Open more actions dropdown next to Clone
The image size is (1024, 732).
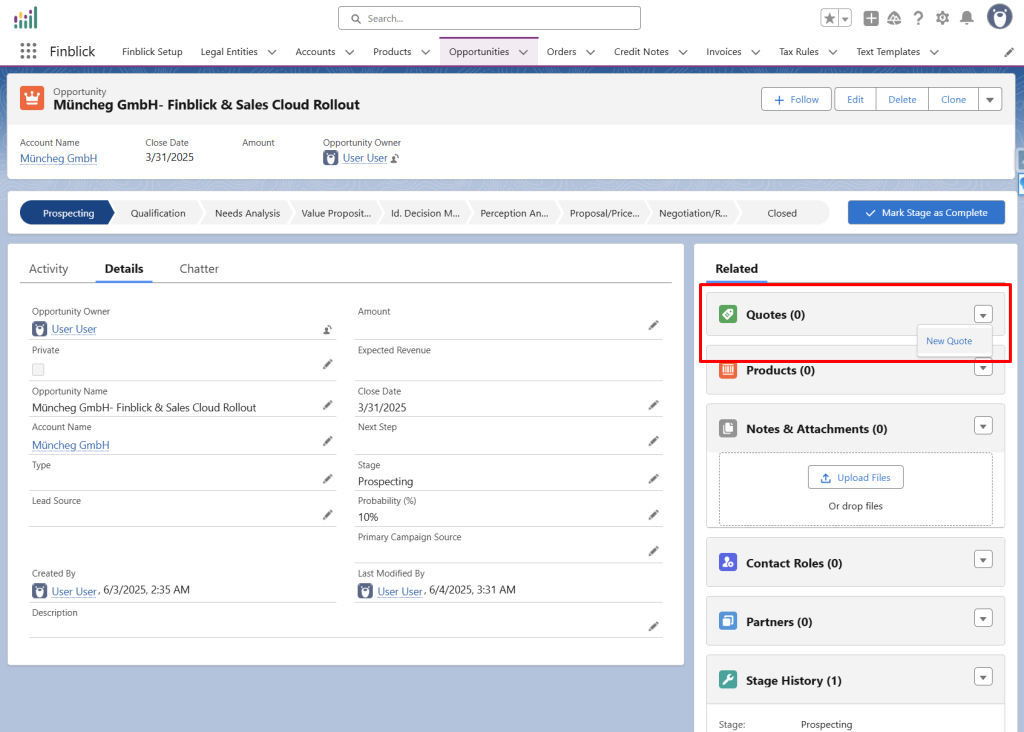point(989,99)
